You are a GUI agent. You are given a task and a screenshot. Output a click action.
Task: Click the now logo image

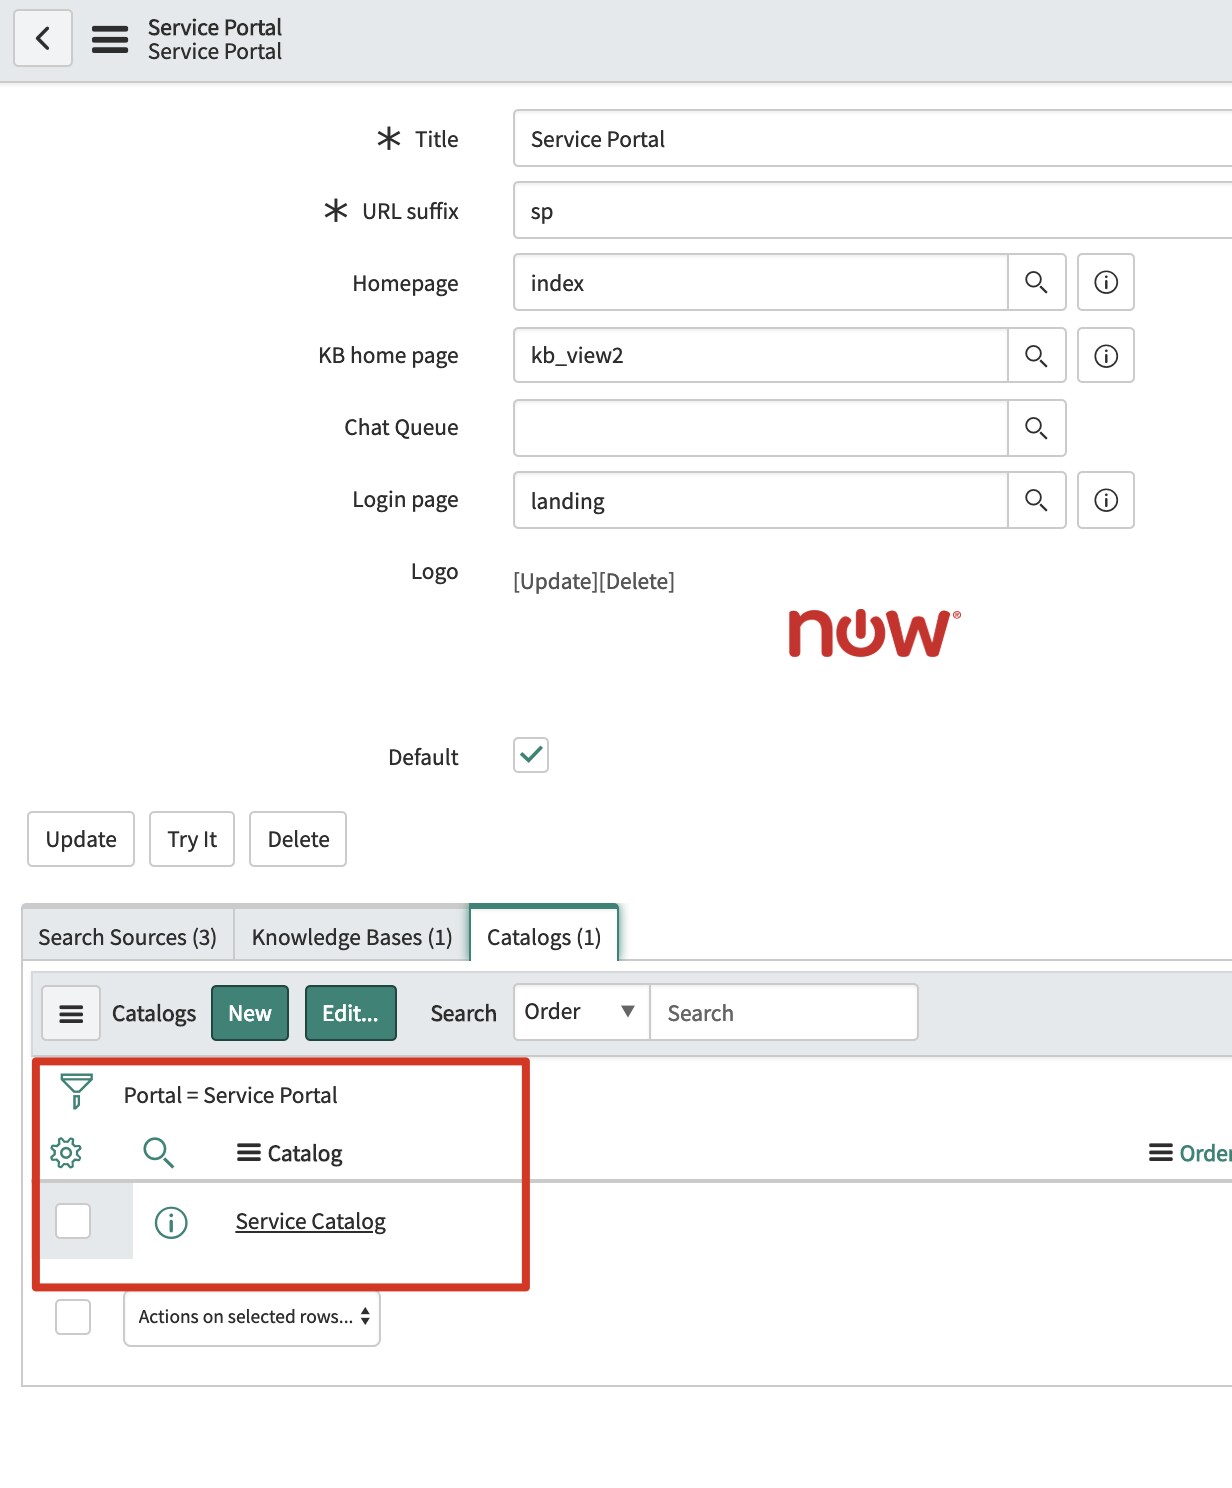pyautogui.click(x=874, y=634)
